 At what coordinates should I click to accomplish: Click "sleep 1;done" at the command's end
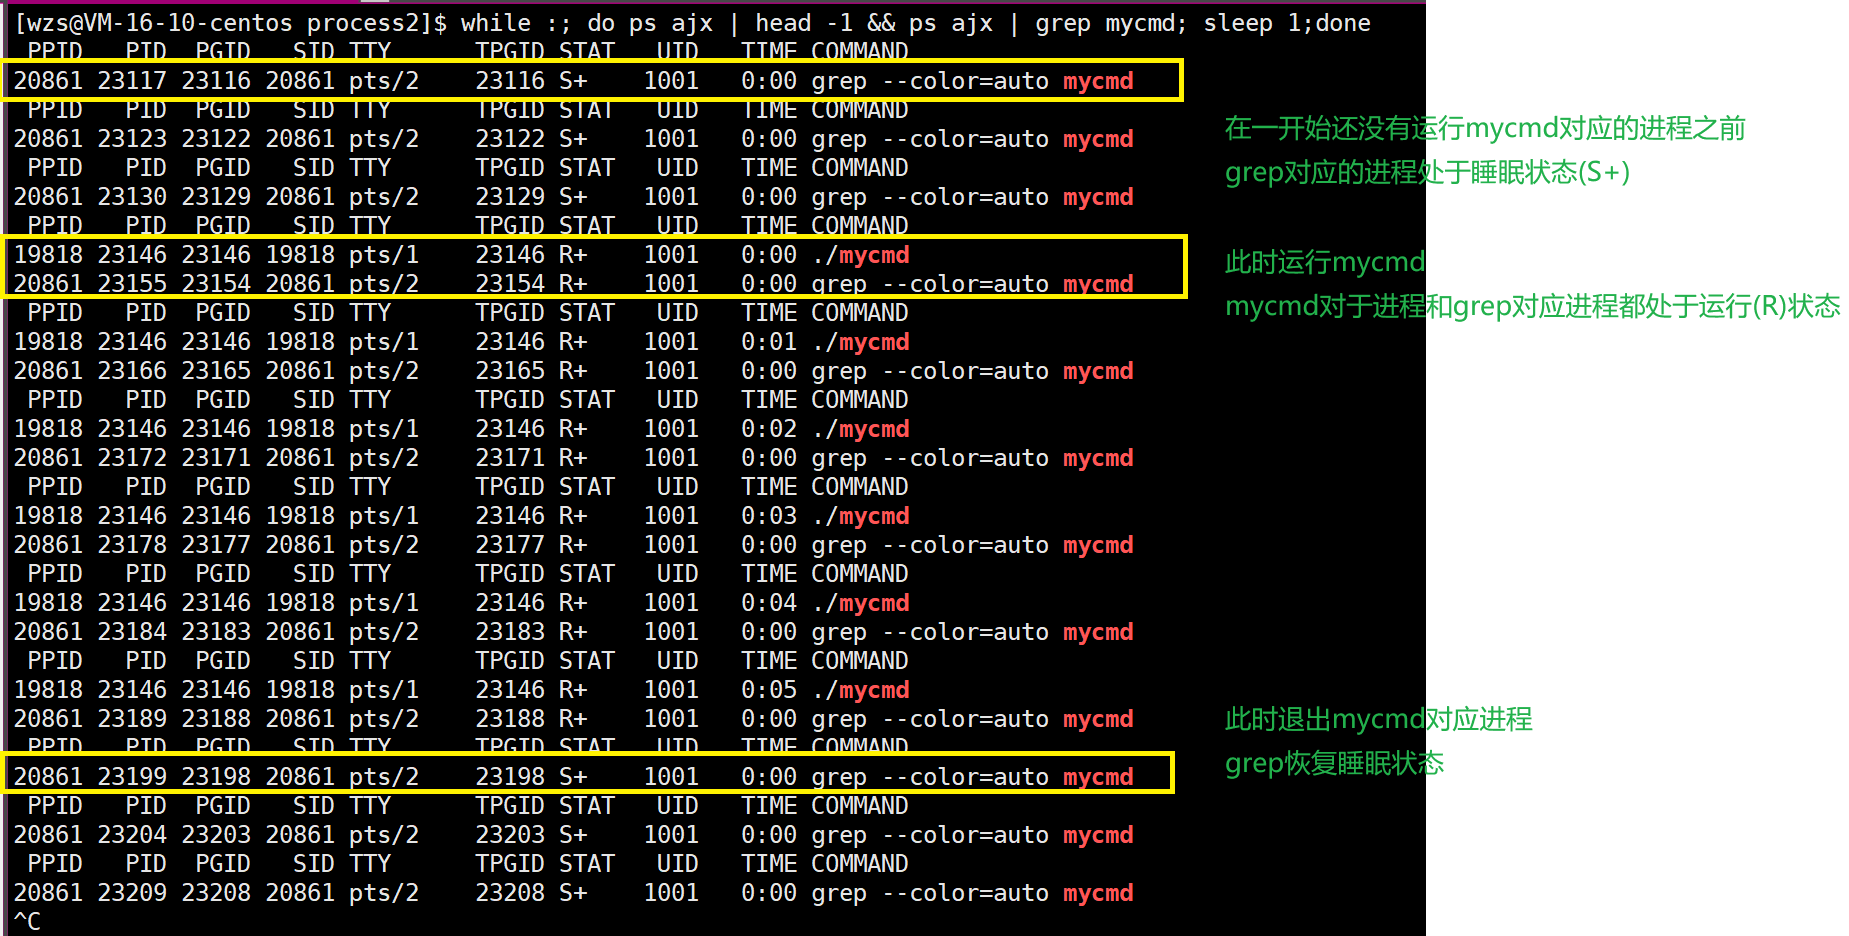[x=1287, y=23]
